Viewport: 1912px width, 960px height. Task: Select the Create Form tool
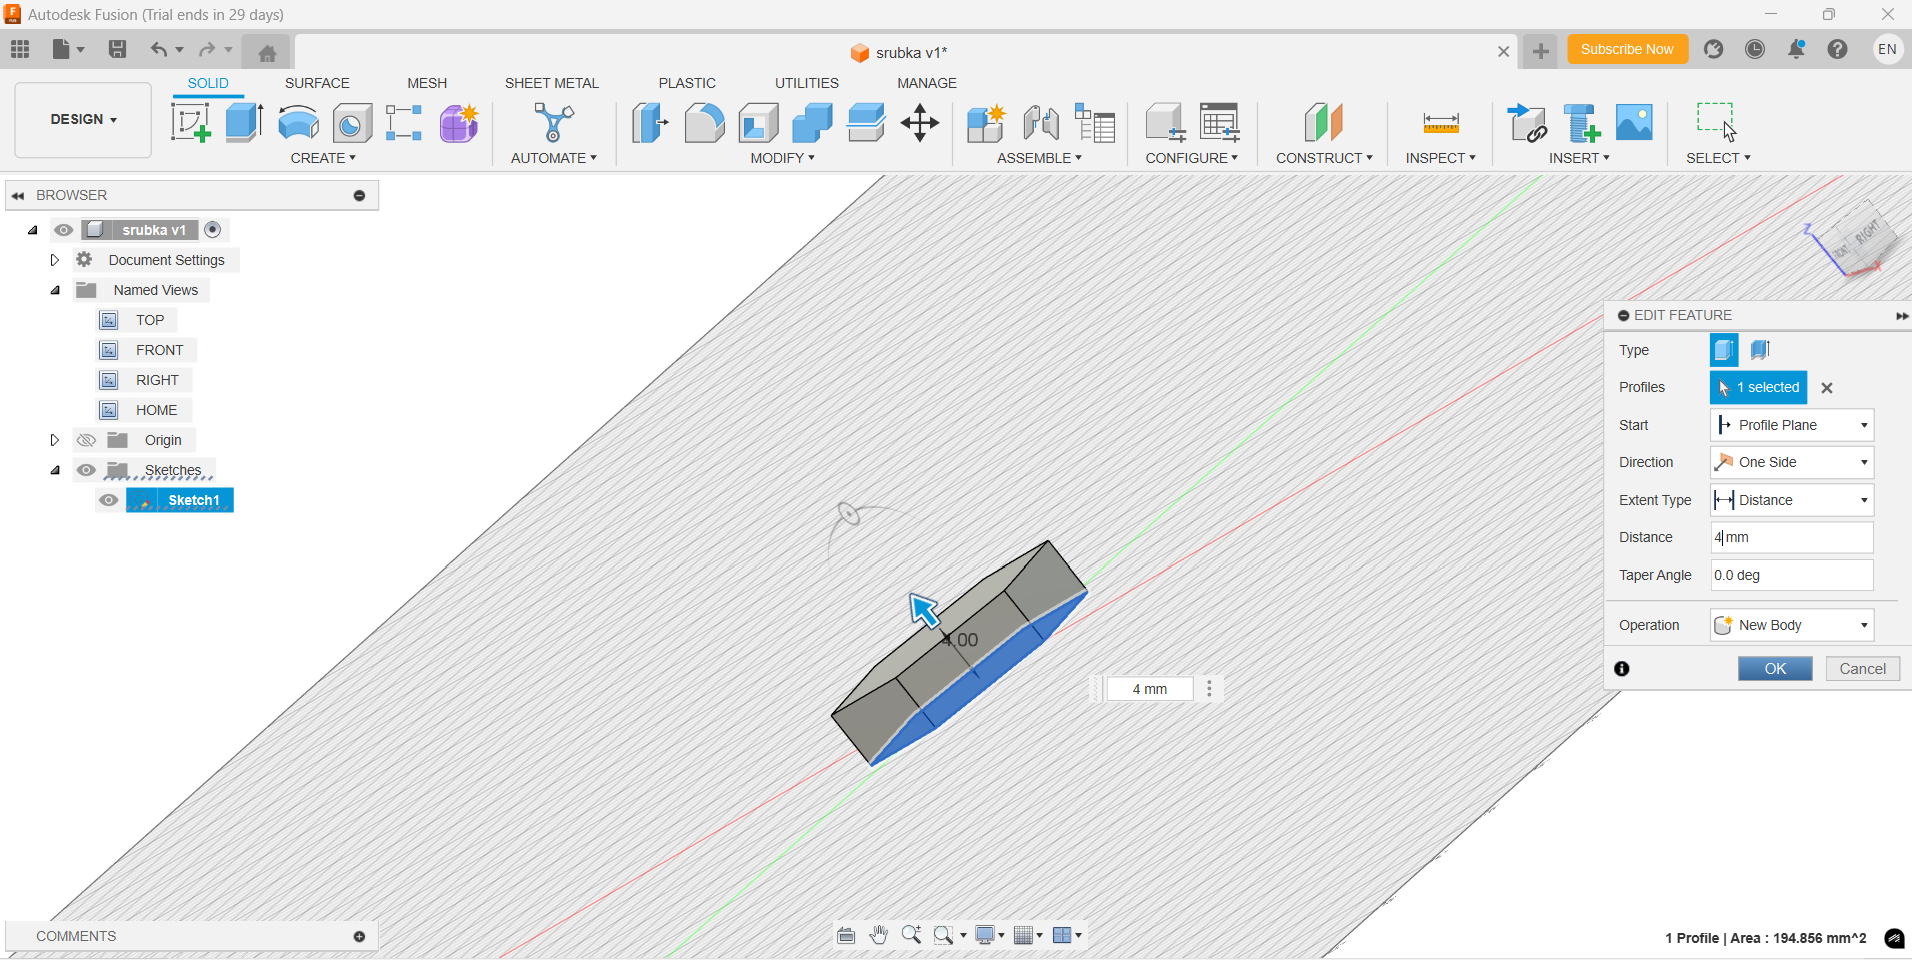point(459,123)
